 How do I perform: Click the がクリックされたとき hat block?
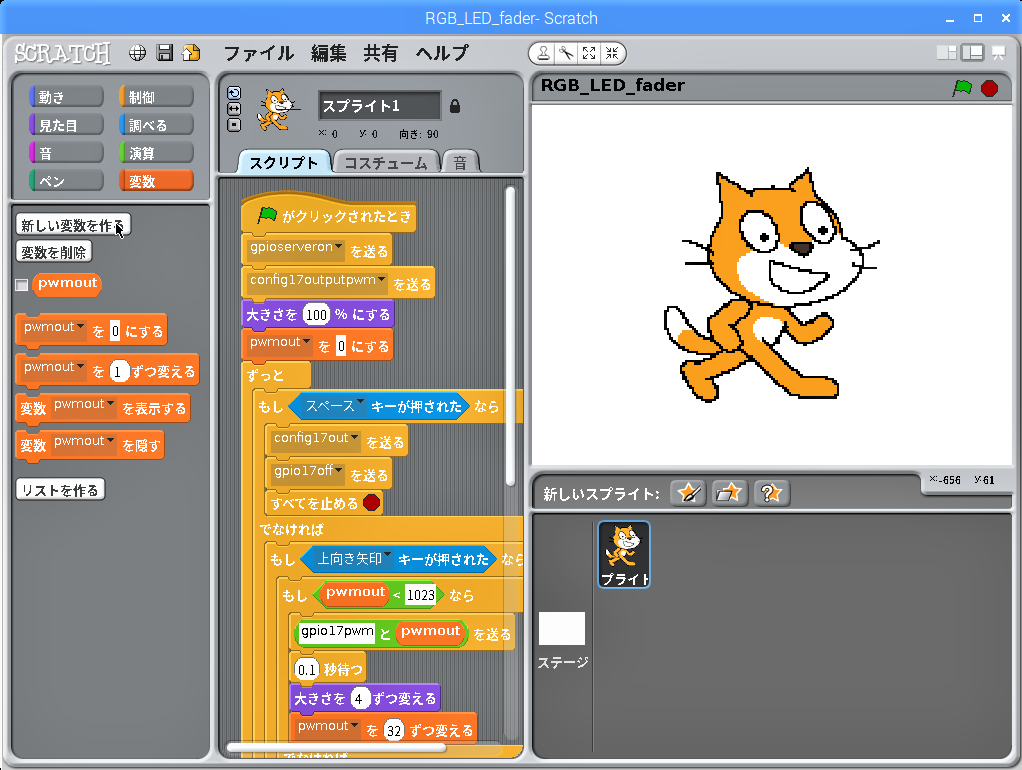329,215
